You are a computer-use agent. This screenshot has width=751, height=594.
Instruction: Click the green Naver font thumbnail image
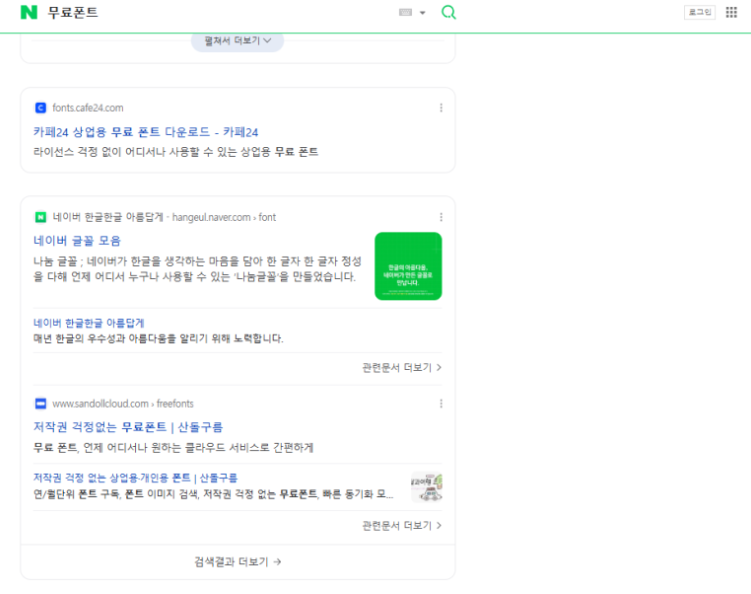pos(408,266)
